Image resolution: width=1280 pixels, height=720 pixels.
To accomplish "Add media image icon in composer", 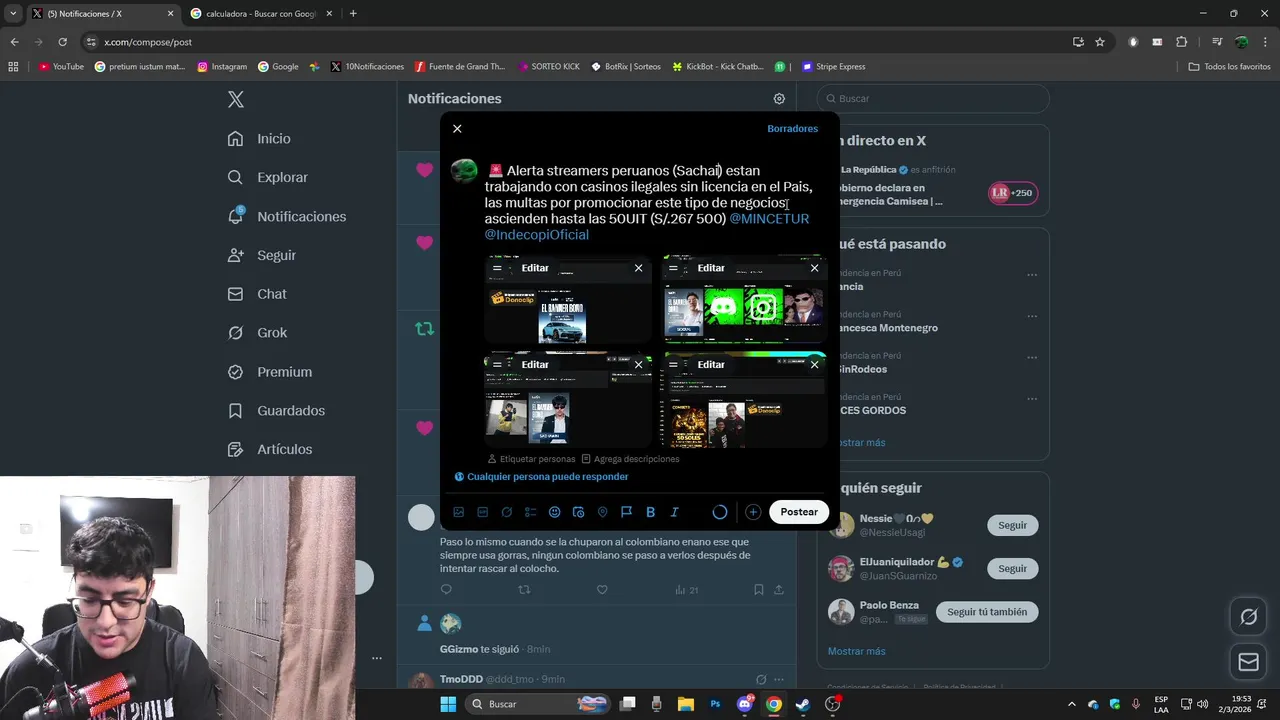I will 459,512.
